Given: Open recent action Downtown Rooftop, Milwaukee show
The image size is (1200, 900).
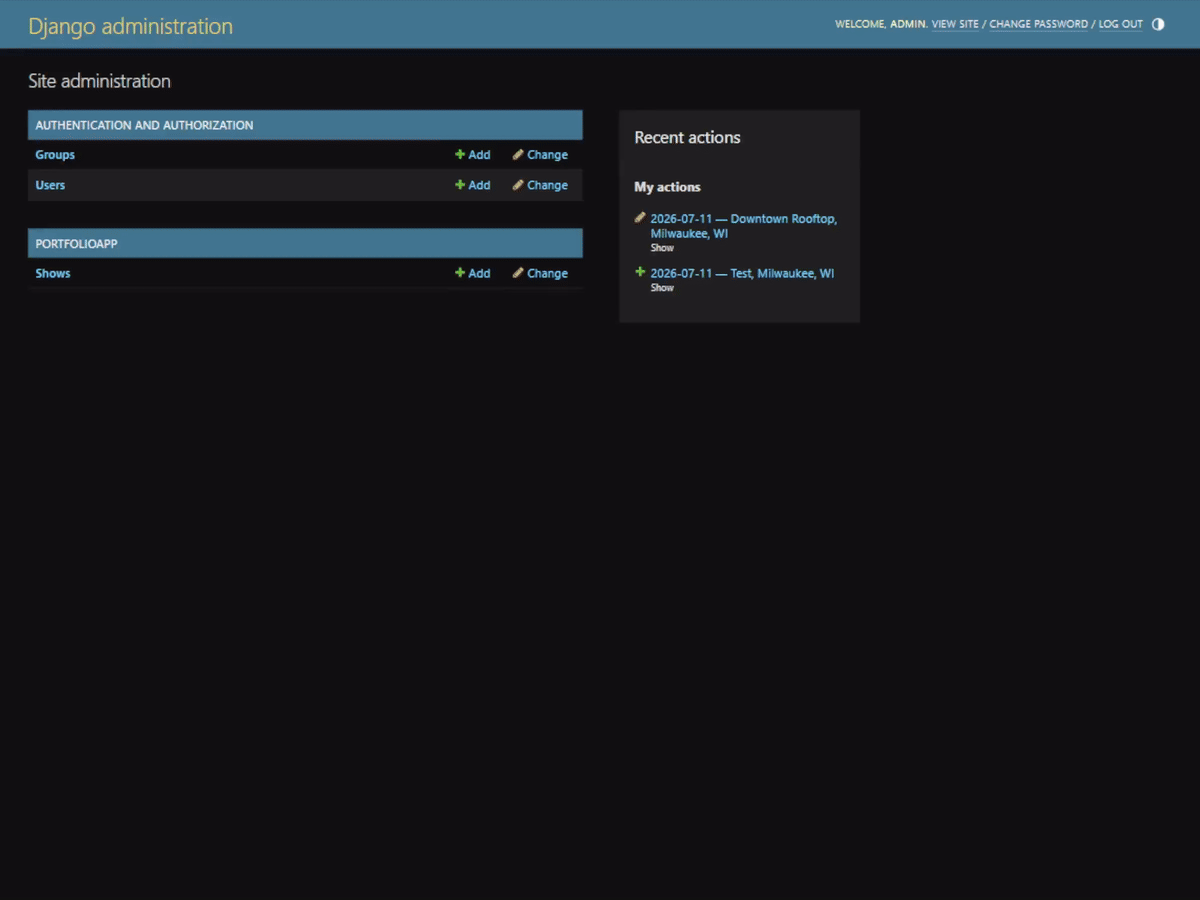Looking at the screenshot, I should [x=743, y=226].
